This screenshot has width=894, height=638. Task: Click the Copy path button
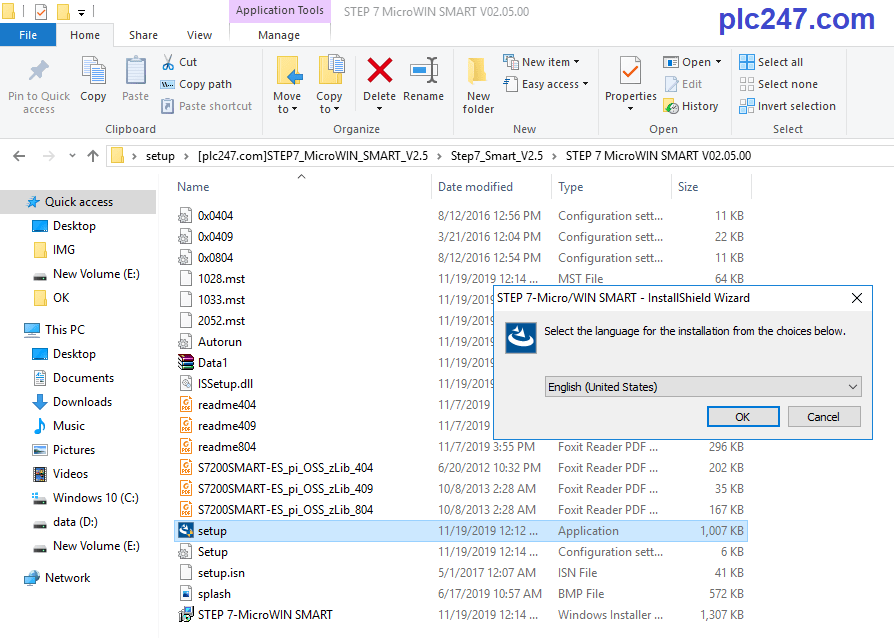pyautogui.click(x=196, y=84)
